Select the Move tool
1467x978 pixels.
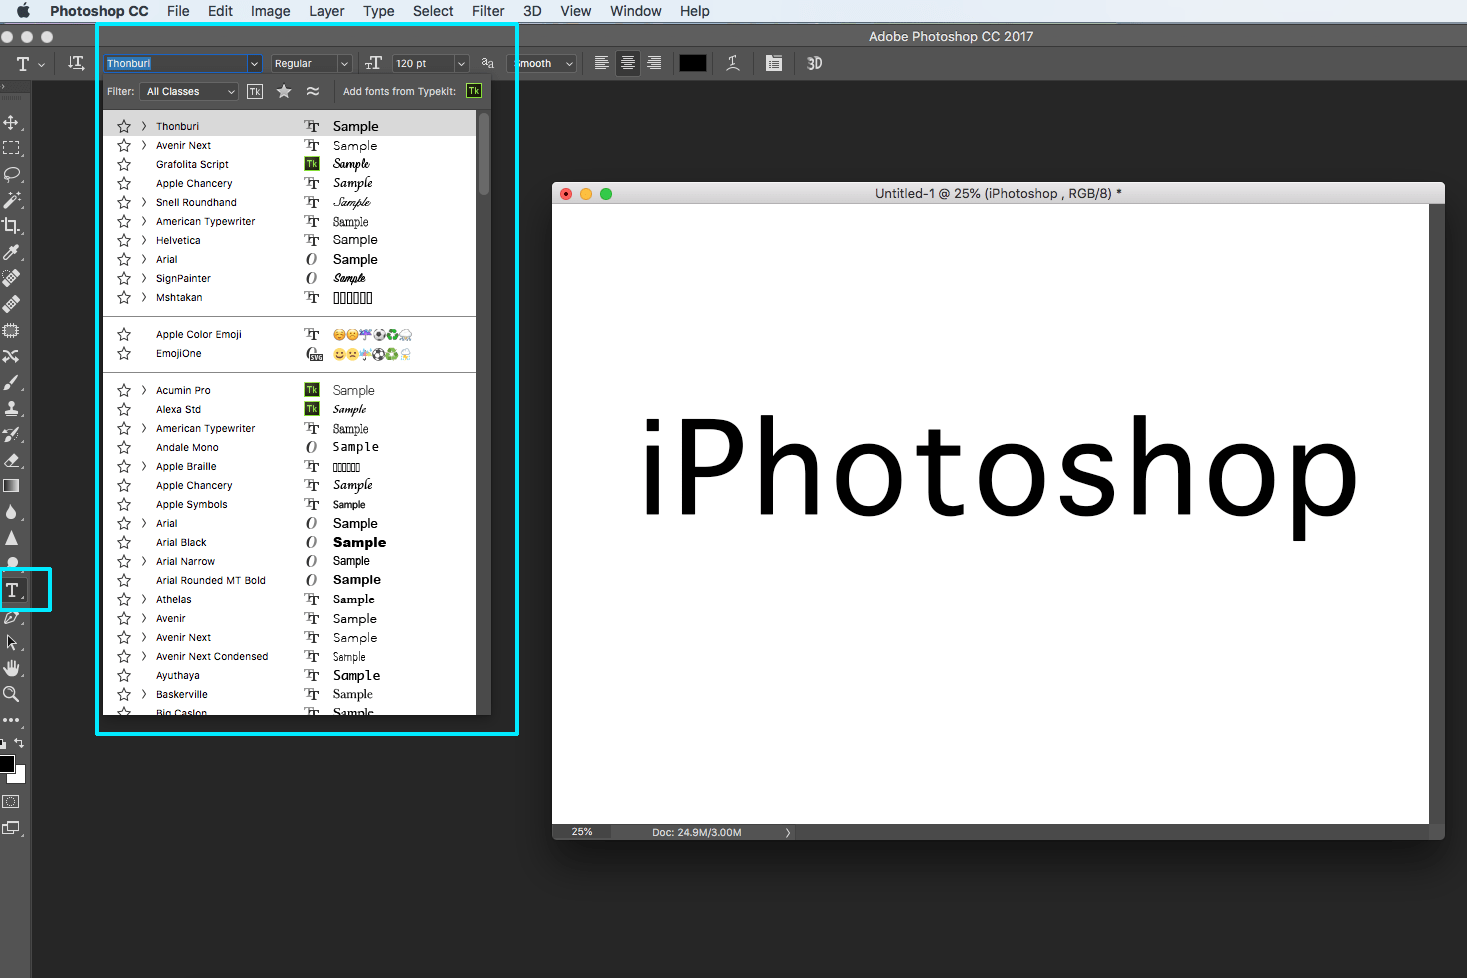pyautogui.click(x=11, y=122)
